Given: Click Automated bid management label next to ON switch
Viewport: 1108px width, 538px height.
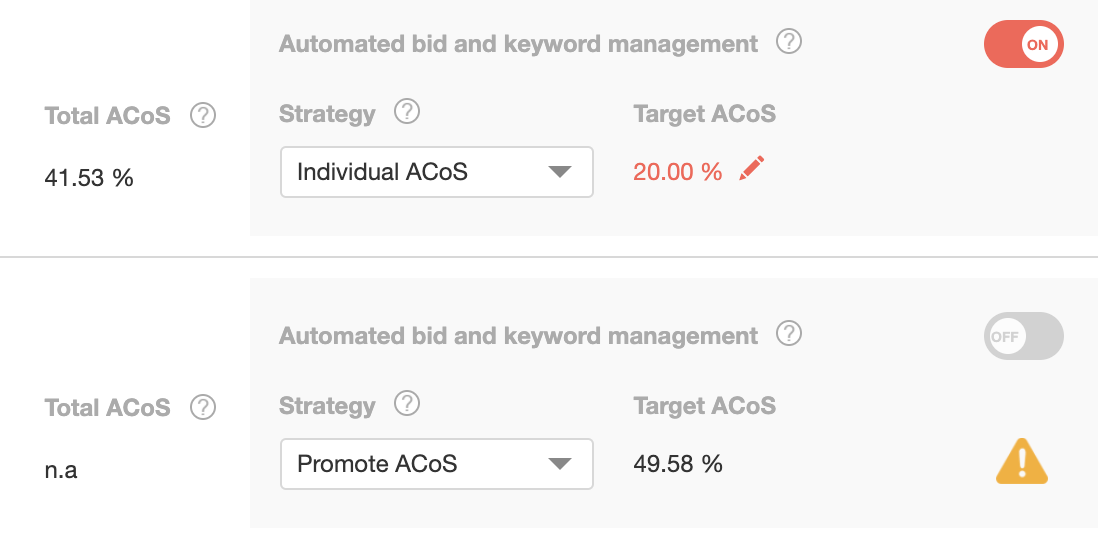Looking at the screenshot, I should (x=519, y=44).
